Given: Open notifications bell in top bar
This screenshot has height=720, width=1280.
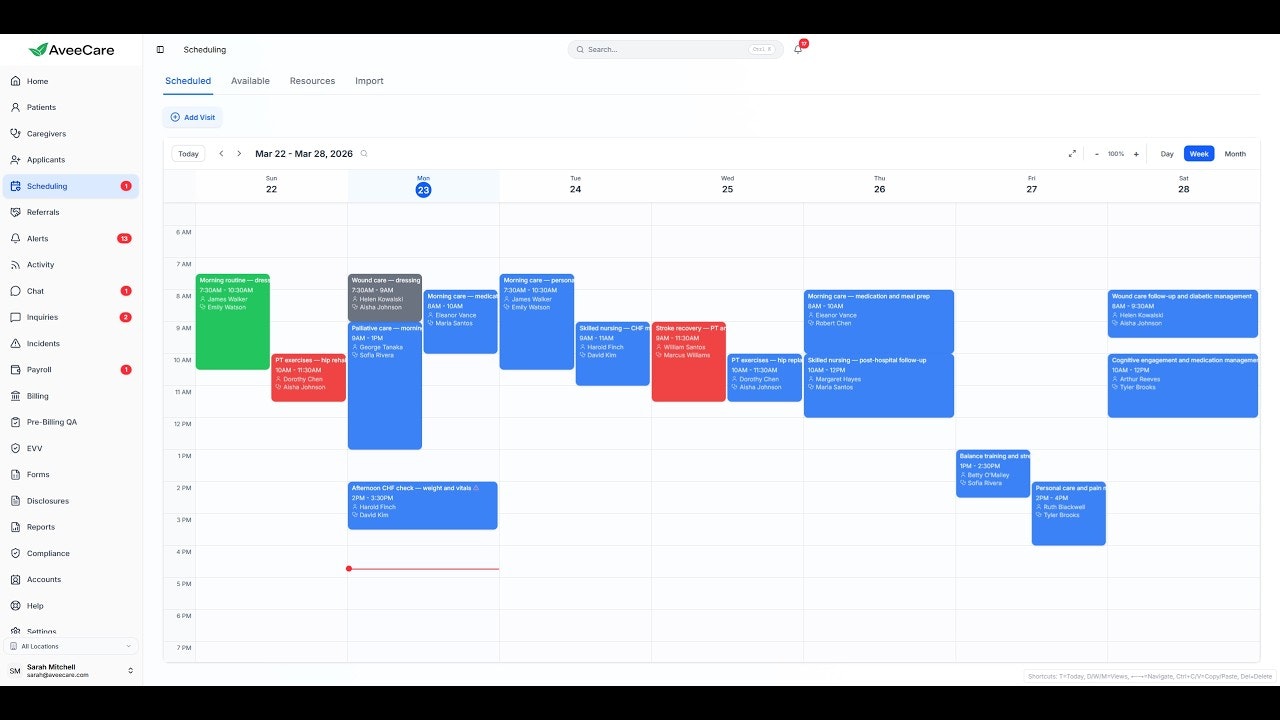Looking at the screenshot, I should pos(798,49).
